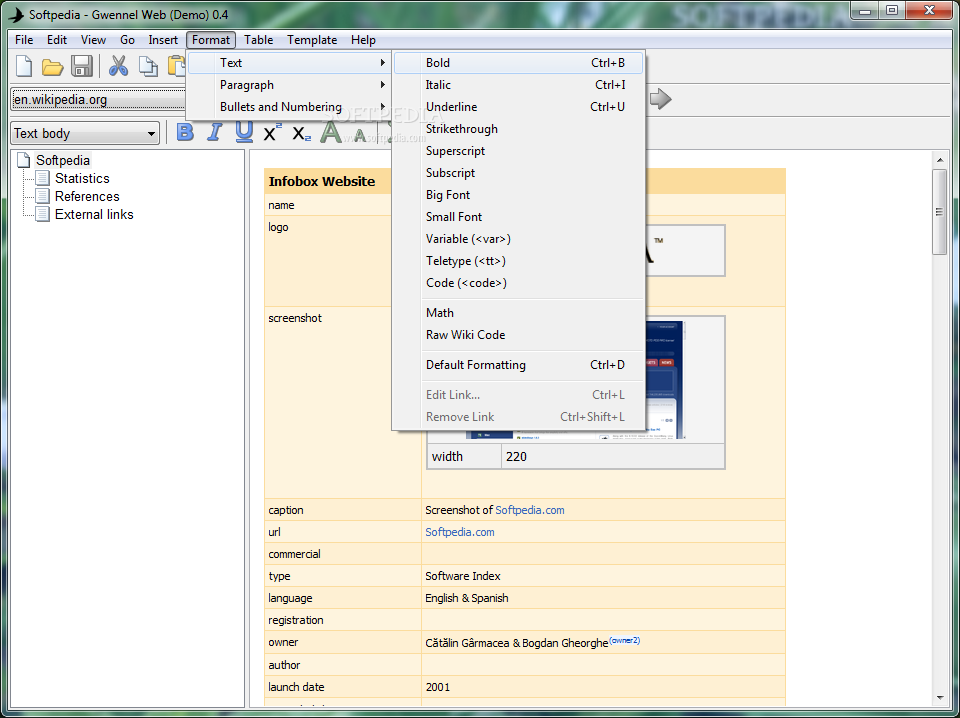Click the Superscript toolbar icon
Screen dimensions: 960x718
[x=272, y=132]
